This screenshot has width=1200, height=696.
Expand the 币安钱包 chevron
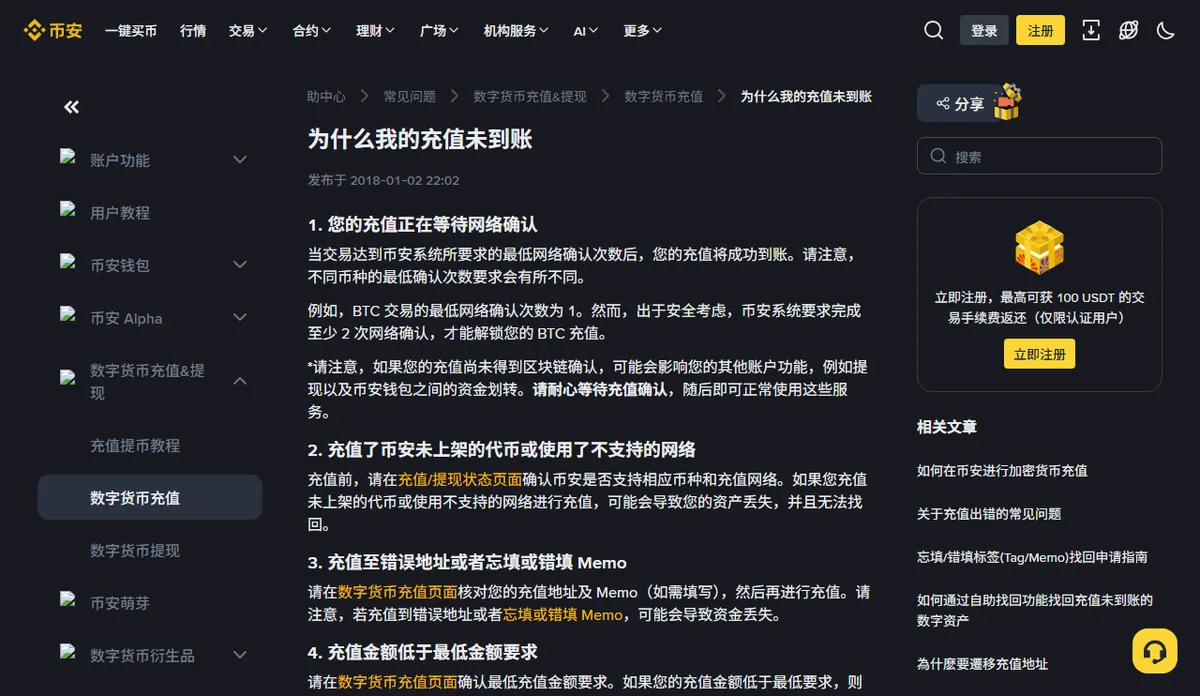point(240,264)
